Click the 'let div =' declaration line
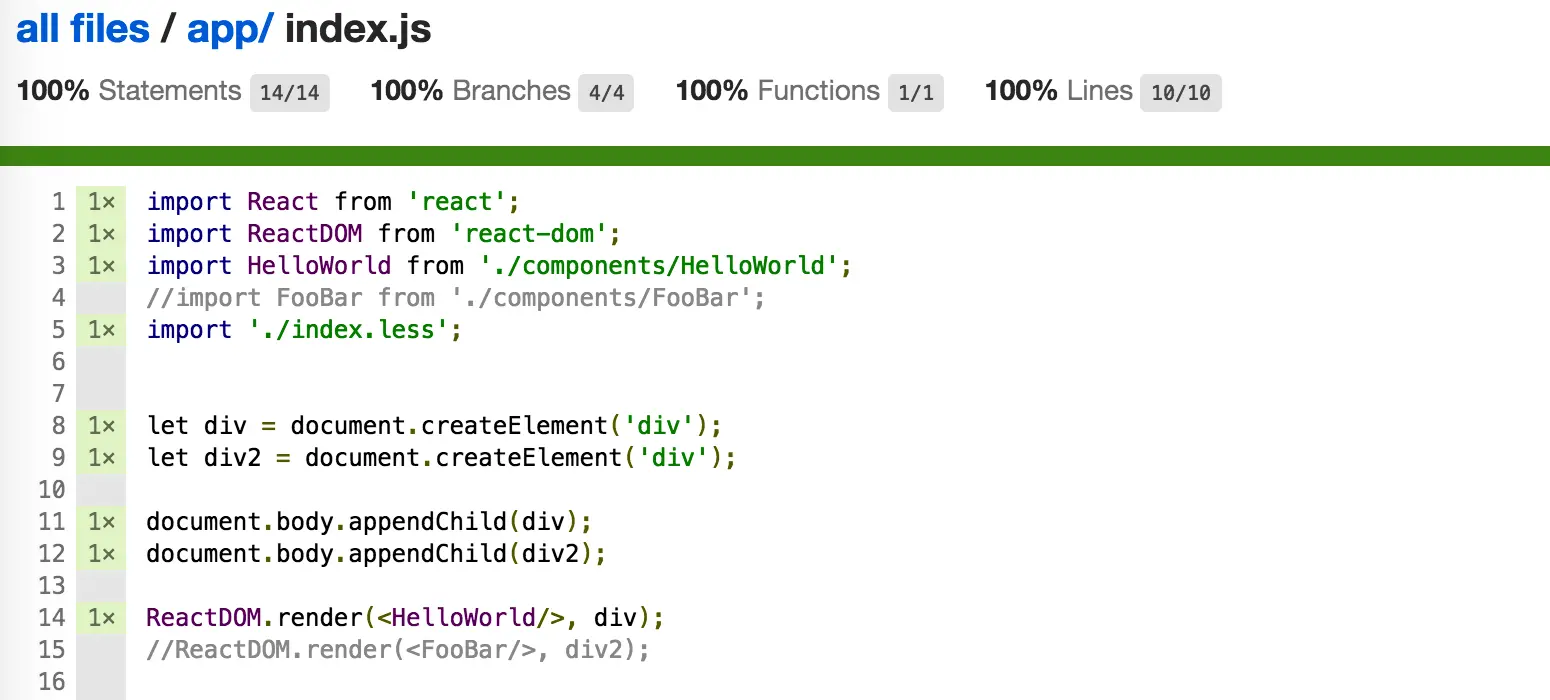 click(x=434, y=426)
